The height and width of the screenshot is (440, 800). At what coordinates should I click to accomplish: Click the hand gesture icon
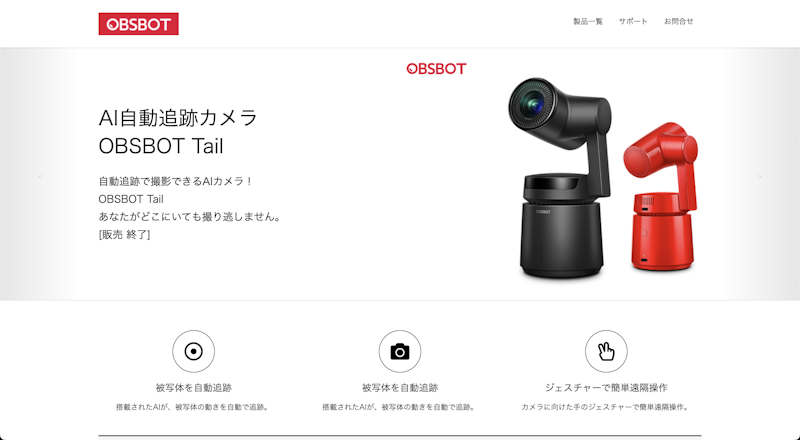pyautogui.click(x=606, y=351)
